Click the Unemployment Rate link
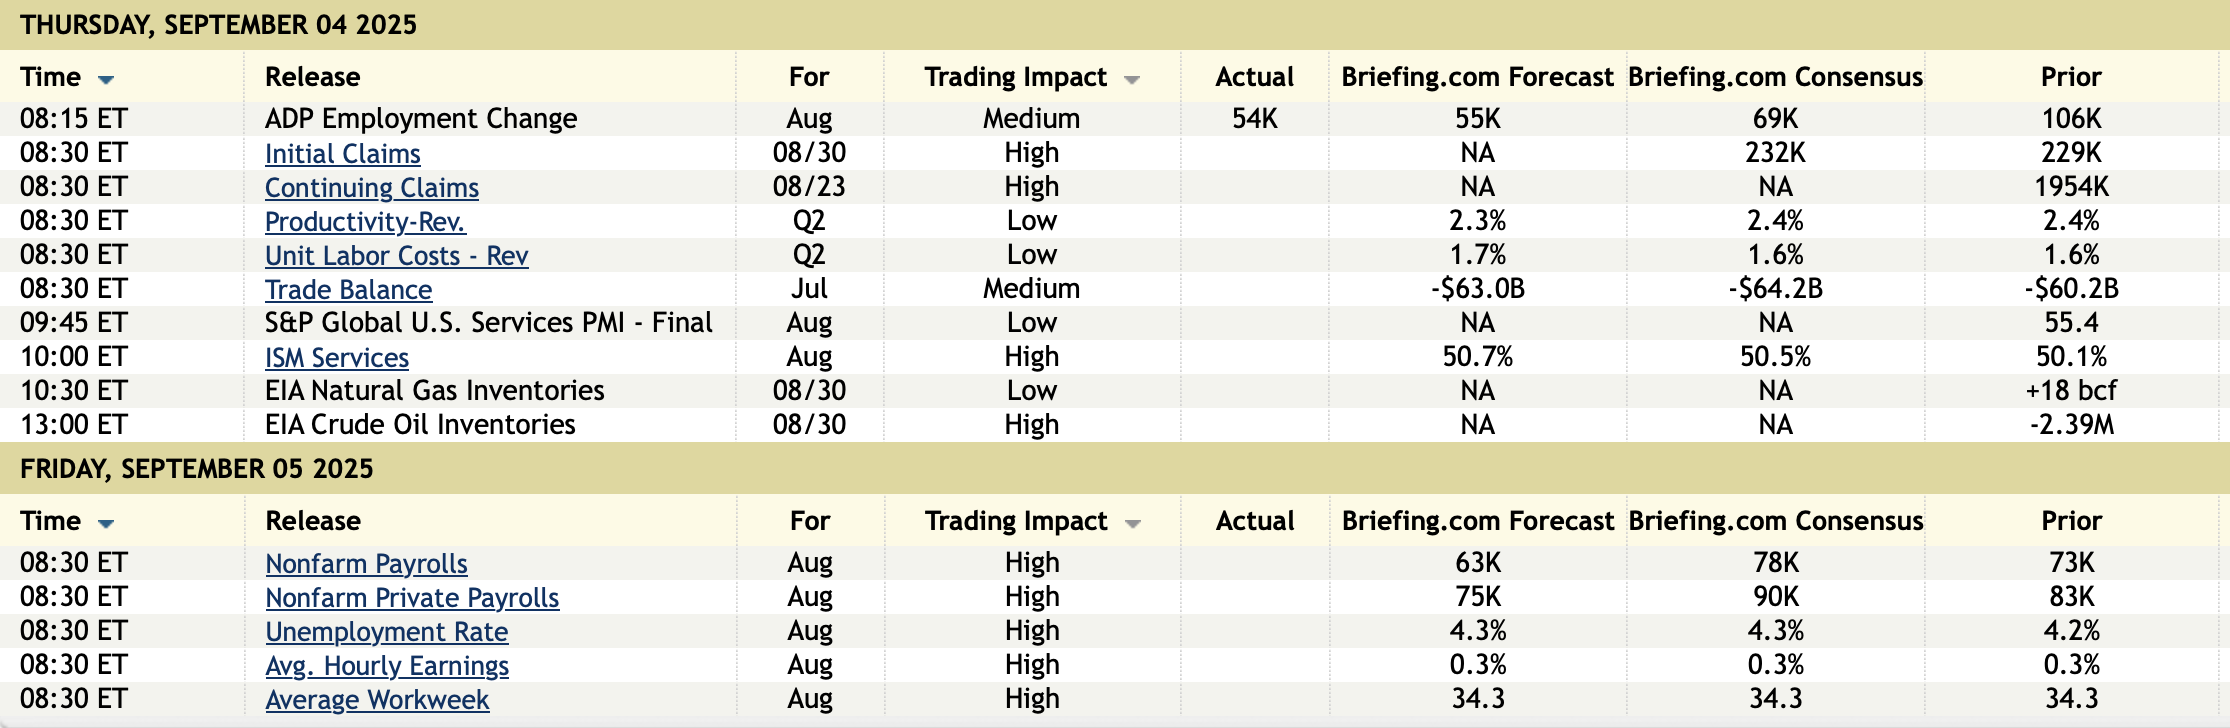 [386, 632]
